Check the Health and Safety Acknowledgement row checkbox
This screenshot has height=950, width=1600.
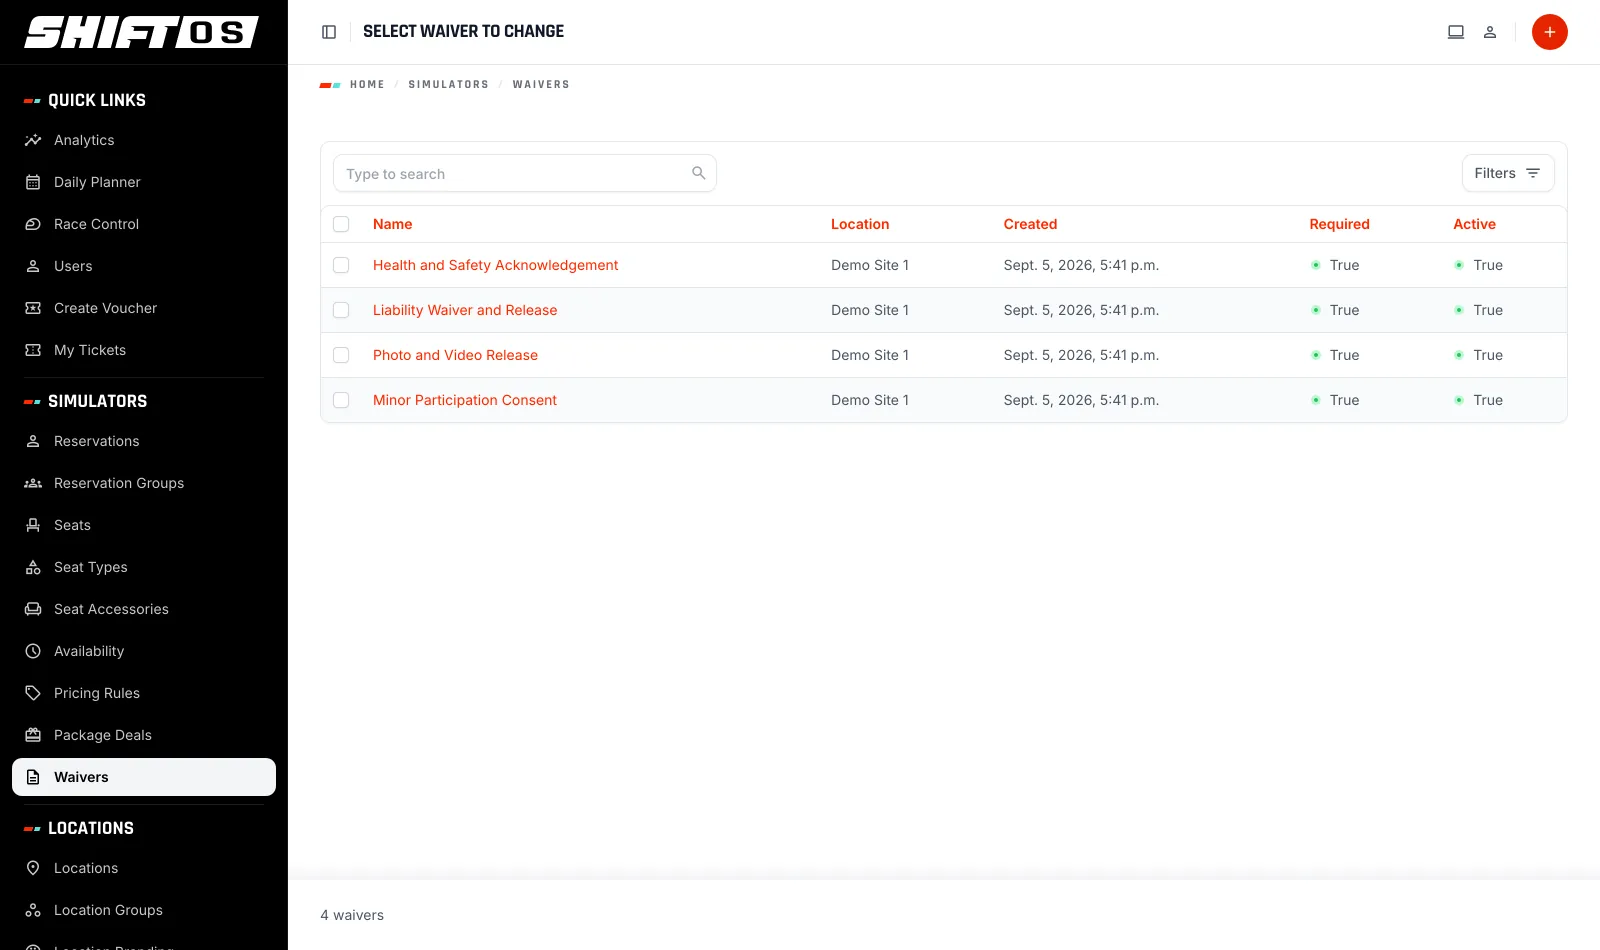(341, 265)
